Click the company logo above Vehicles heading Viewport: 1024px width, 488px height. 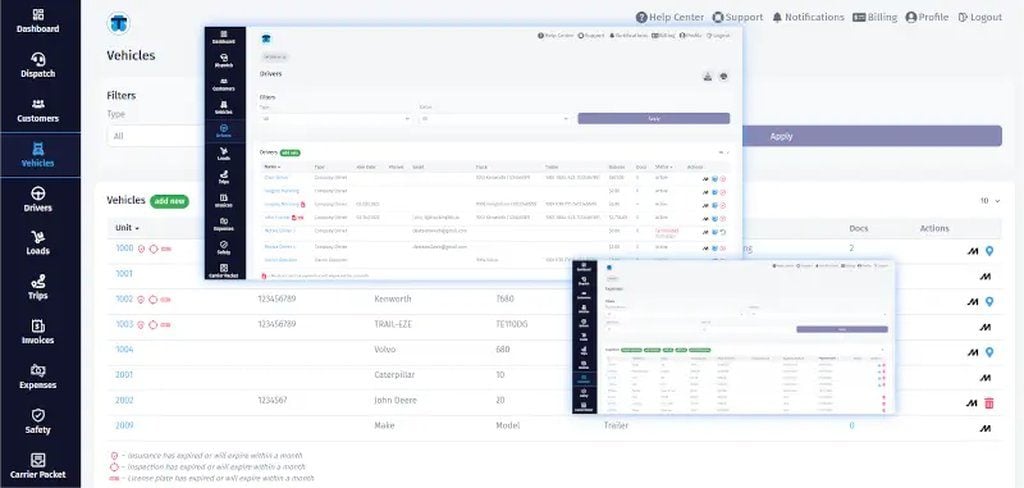click(x=118, y=24)
